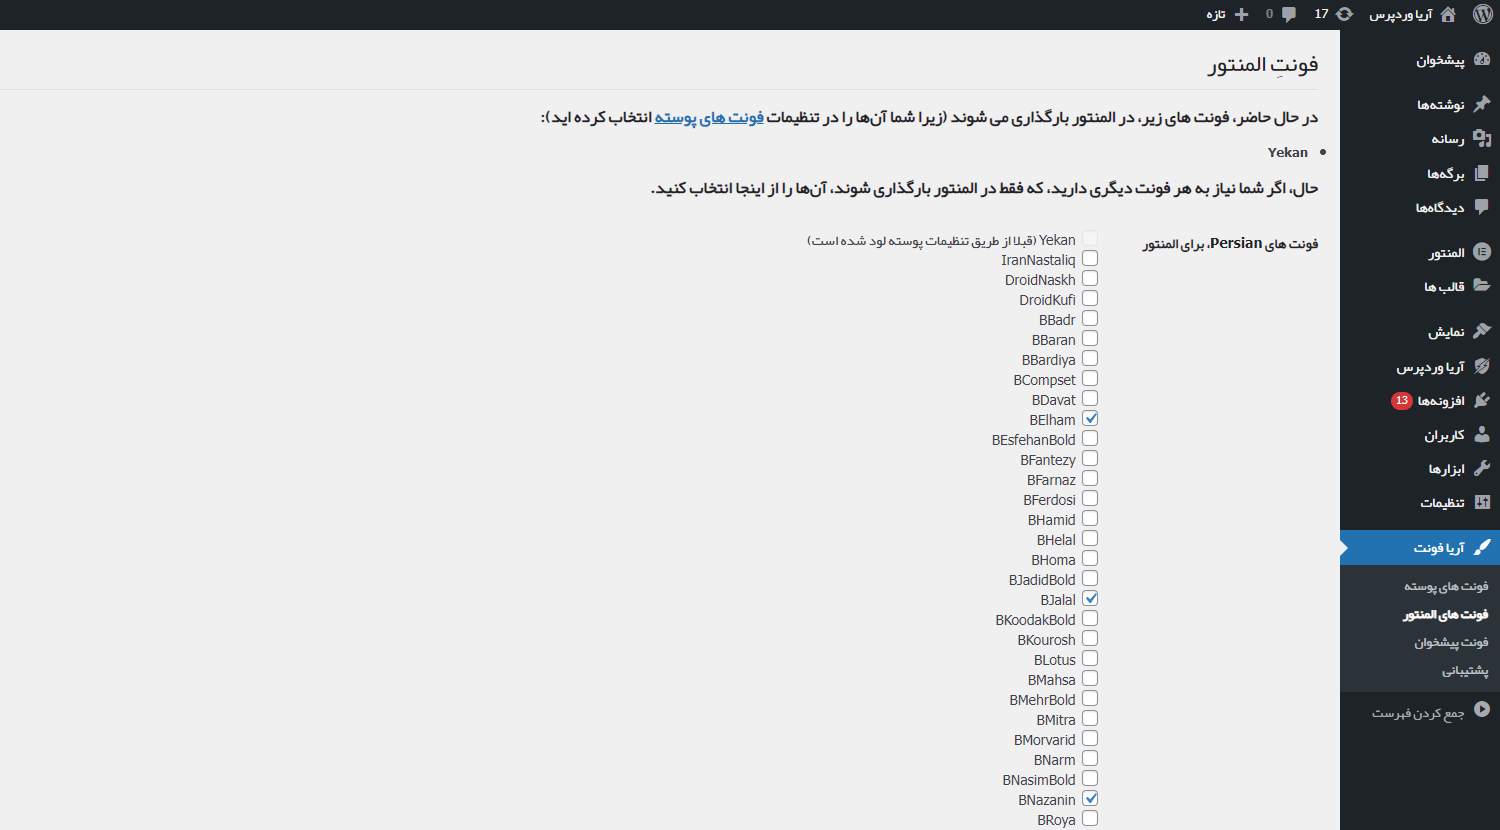Image resolution: width=1500 pixels, height=830 pixels.
Task: Click the wrench icon beside ابزارها
Action: coord(1481,469)
